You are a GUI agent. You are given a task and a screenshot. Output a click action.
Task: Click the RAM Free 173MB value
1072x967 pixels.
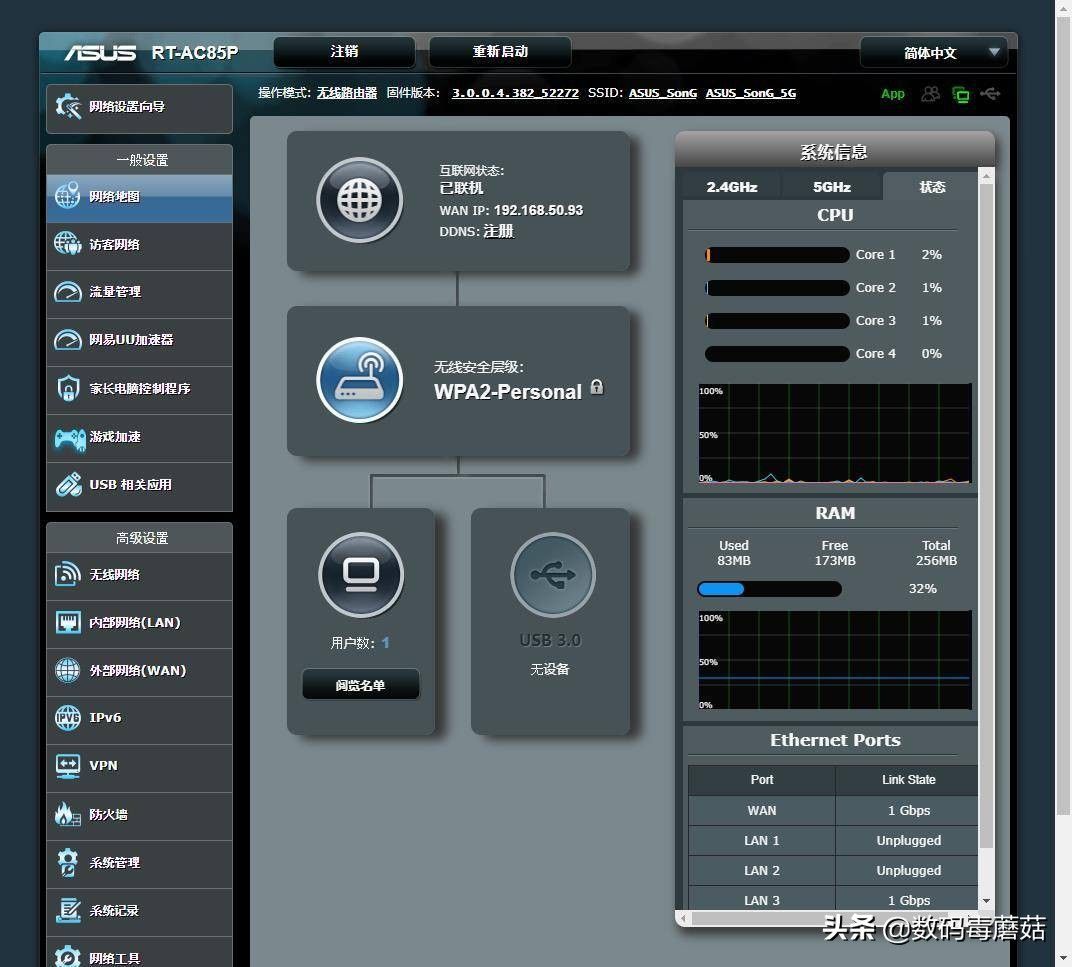(x=835, y=561)
